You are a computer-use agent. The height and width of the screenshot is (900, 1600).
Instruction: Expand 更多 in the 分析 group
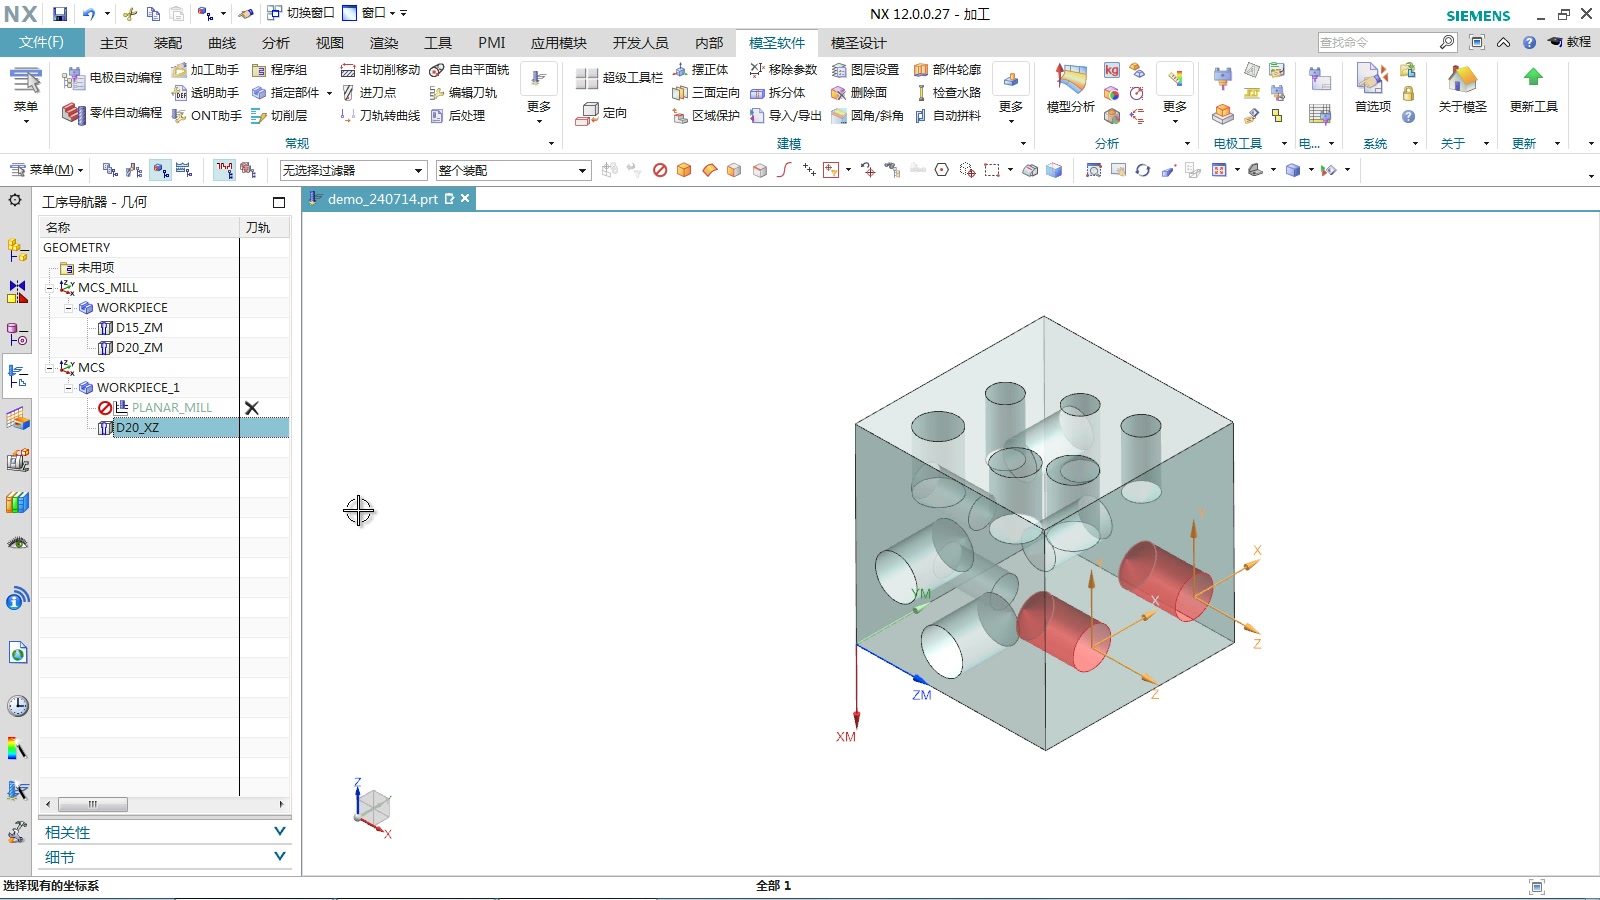click(1175, 92)
